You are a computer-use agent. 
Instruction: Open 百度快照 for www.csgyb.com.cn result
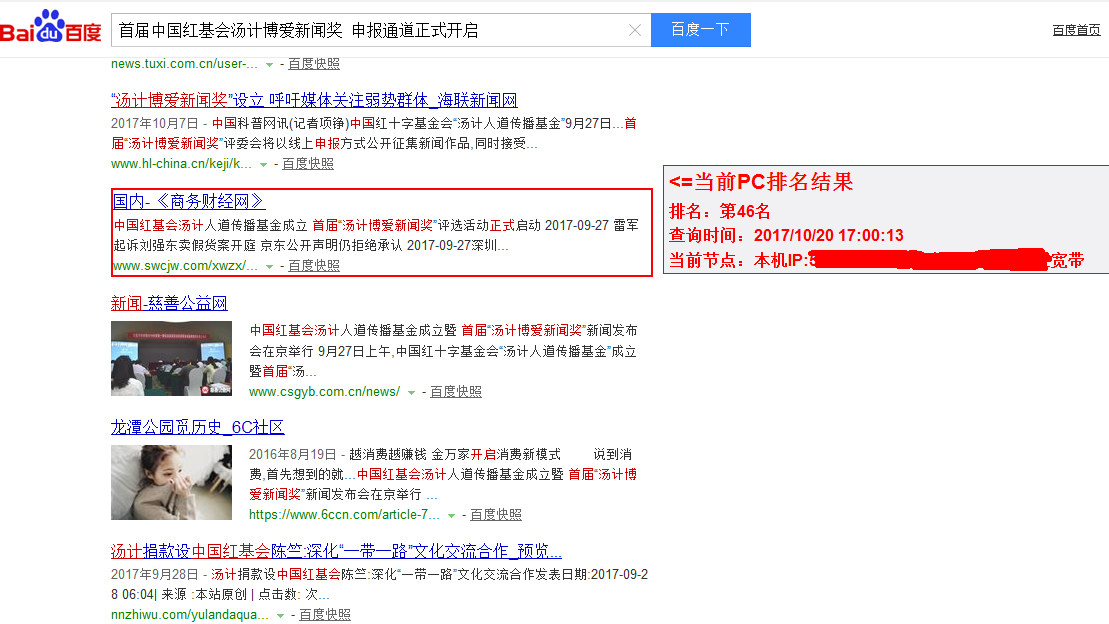pos(455,391)
